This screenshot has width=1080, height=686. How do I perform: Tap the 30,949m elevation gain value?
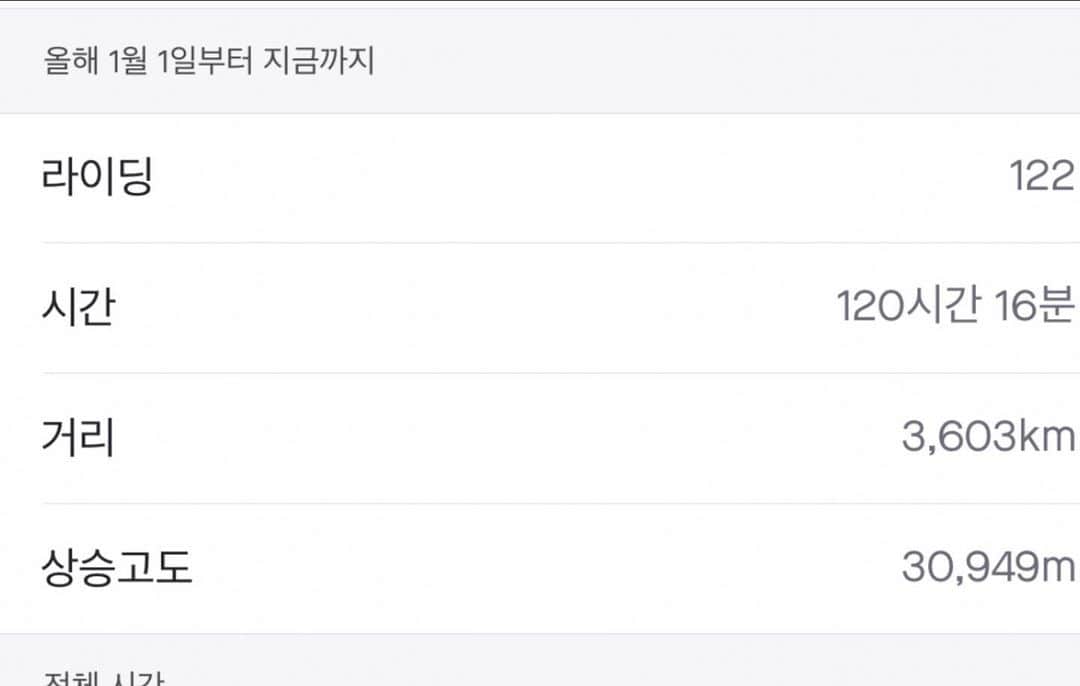point(988,567)
